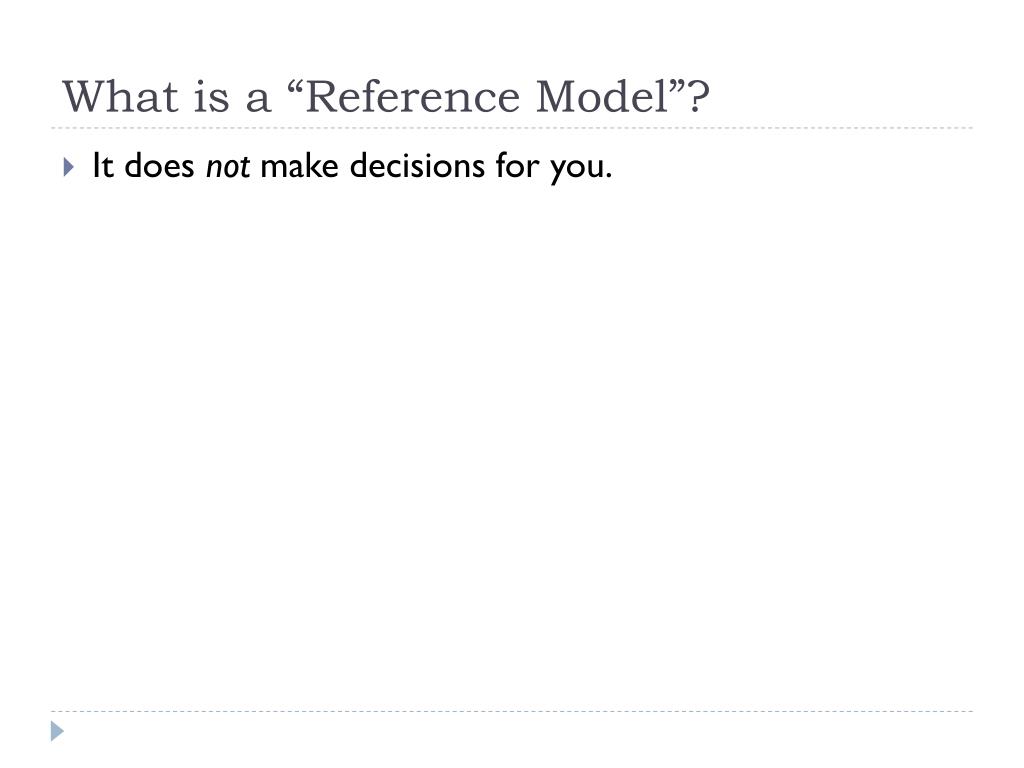Click the word 'make' in the bullet
The height and width of the screenshot is (768, 1024).
pos(299,165)
